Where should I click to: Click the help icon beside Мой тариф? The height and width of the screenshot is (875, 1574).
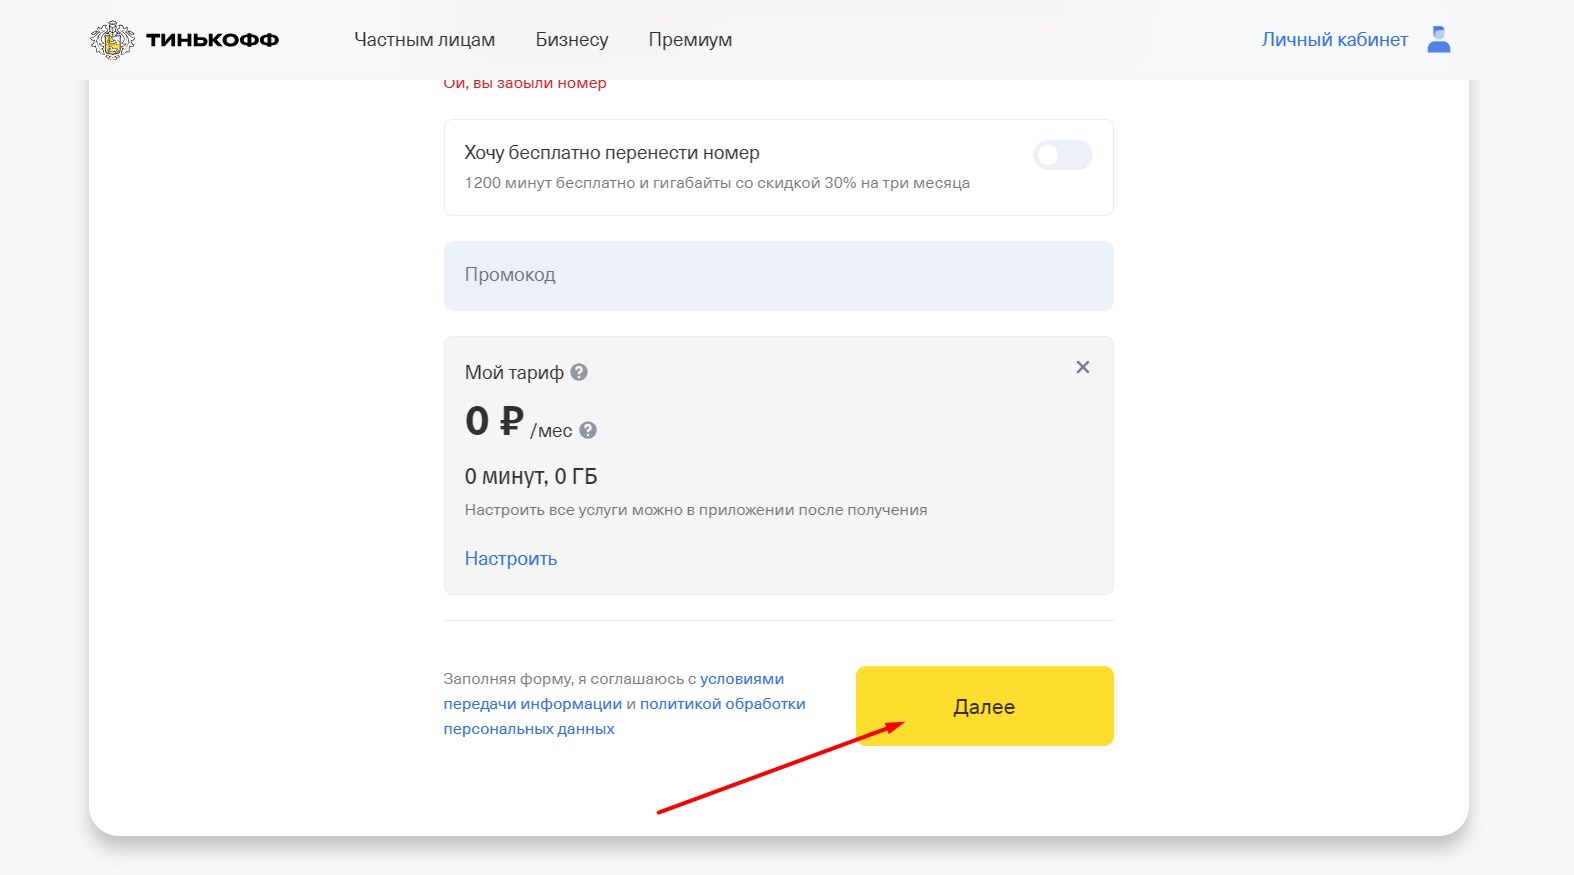pyautogui.click(x=579, y=372)
